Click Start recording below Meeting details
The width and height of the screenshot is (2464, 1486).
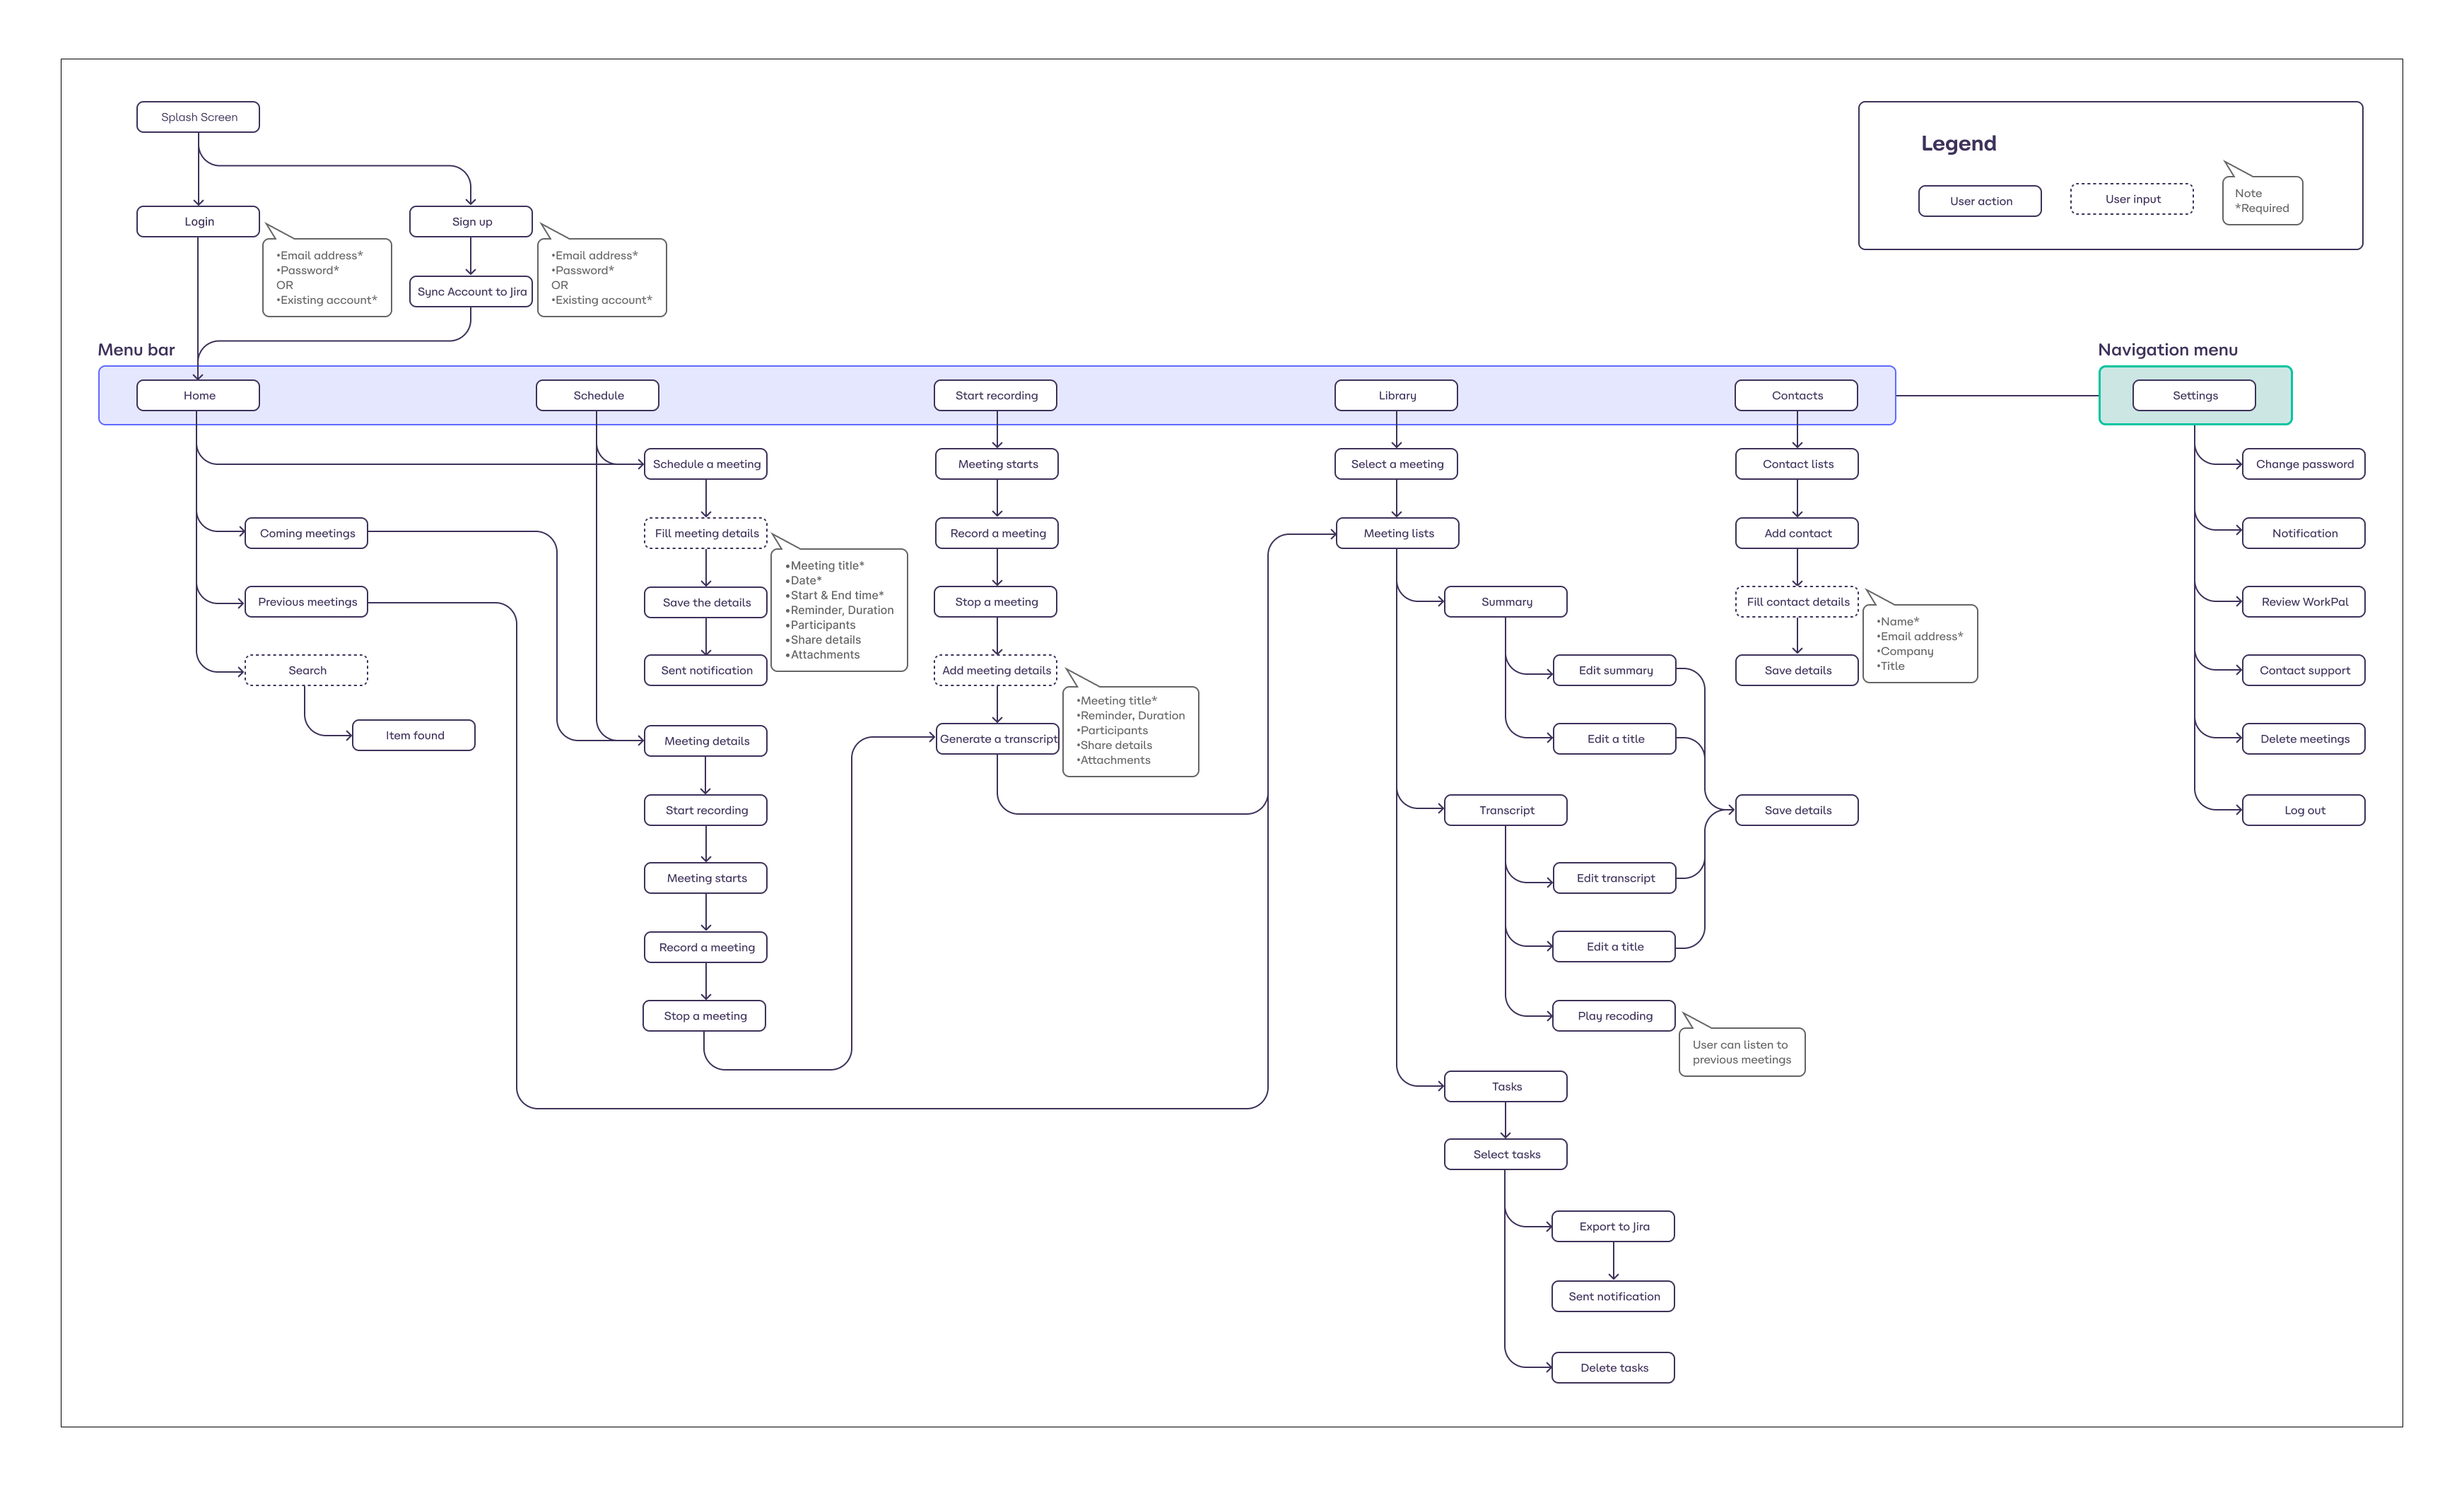[x=706, y=810]
